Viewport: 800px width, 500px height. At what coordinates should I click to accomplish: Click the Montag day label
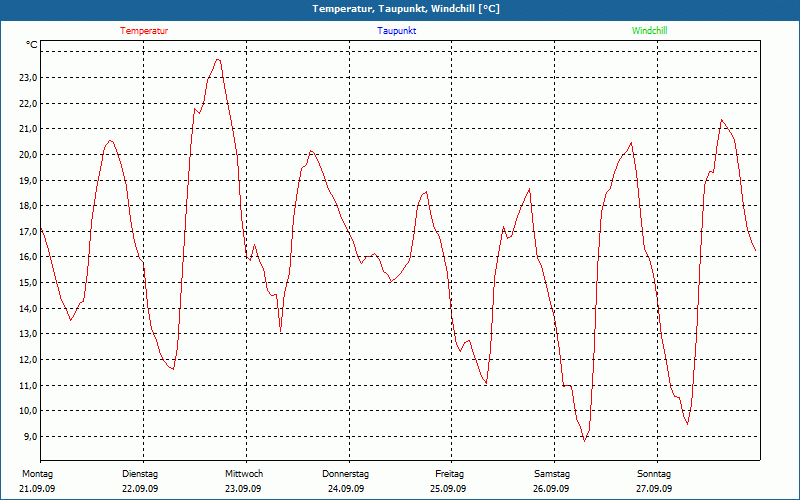(37, 474)
